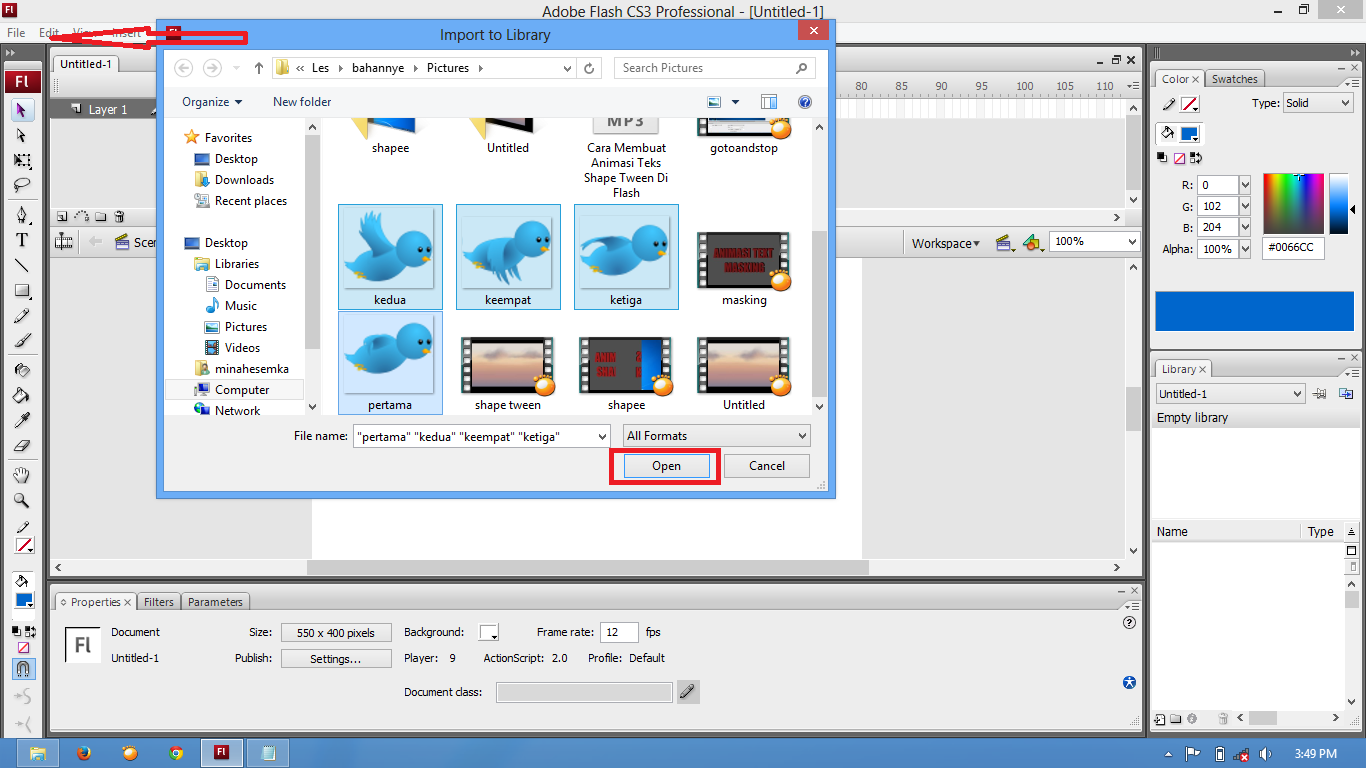Image resolution: width=1366 pixels, height=768 pixels.
Task: Open the Workspace dropdown
Action: tap(945, 243)
